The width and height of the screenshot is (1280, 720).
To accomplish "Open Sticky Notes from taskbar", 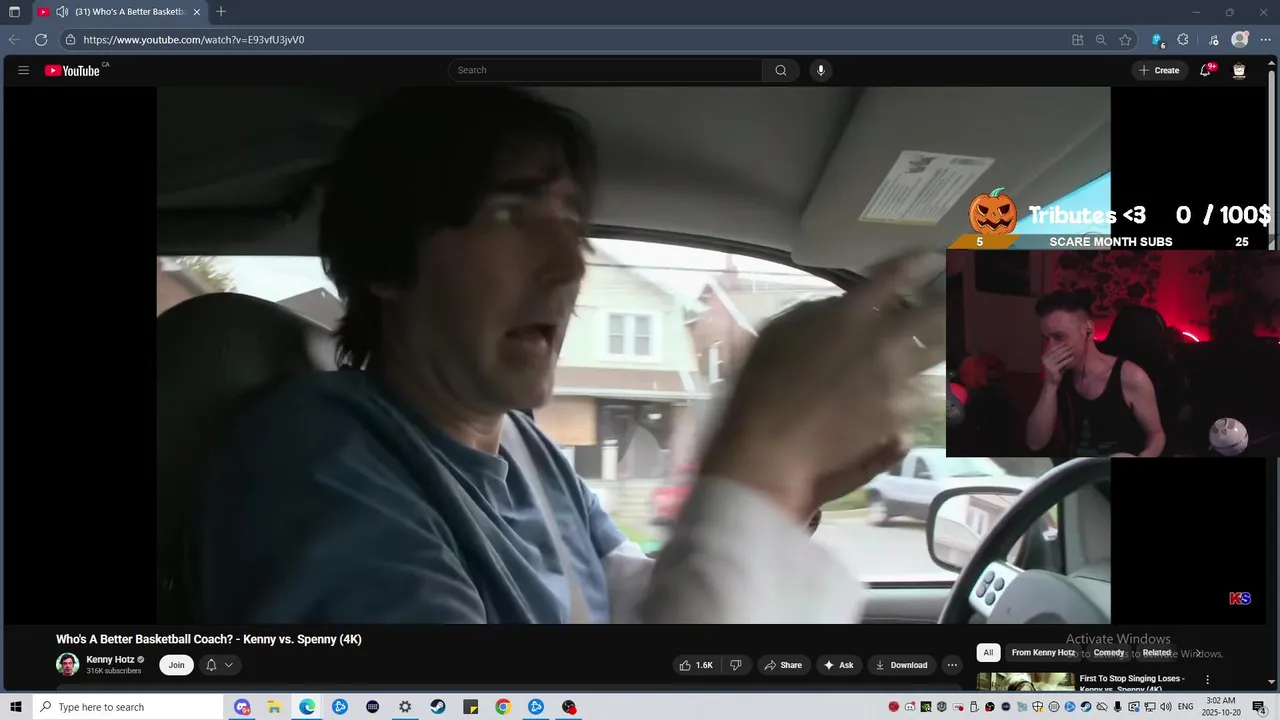I will (x=470, y=707).
